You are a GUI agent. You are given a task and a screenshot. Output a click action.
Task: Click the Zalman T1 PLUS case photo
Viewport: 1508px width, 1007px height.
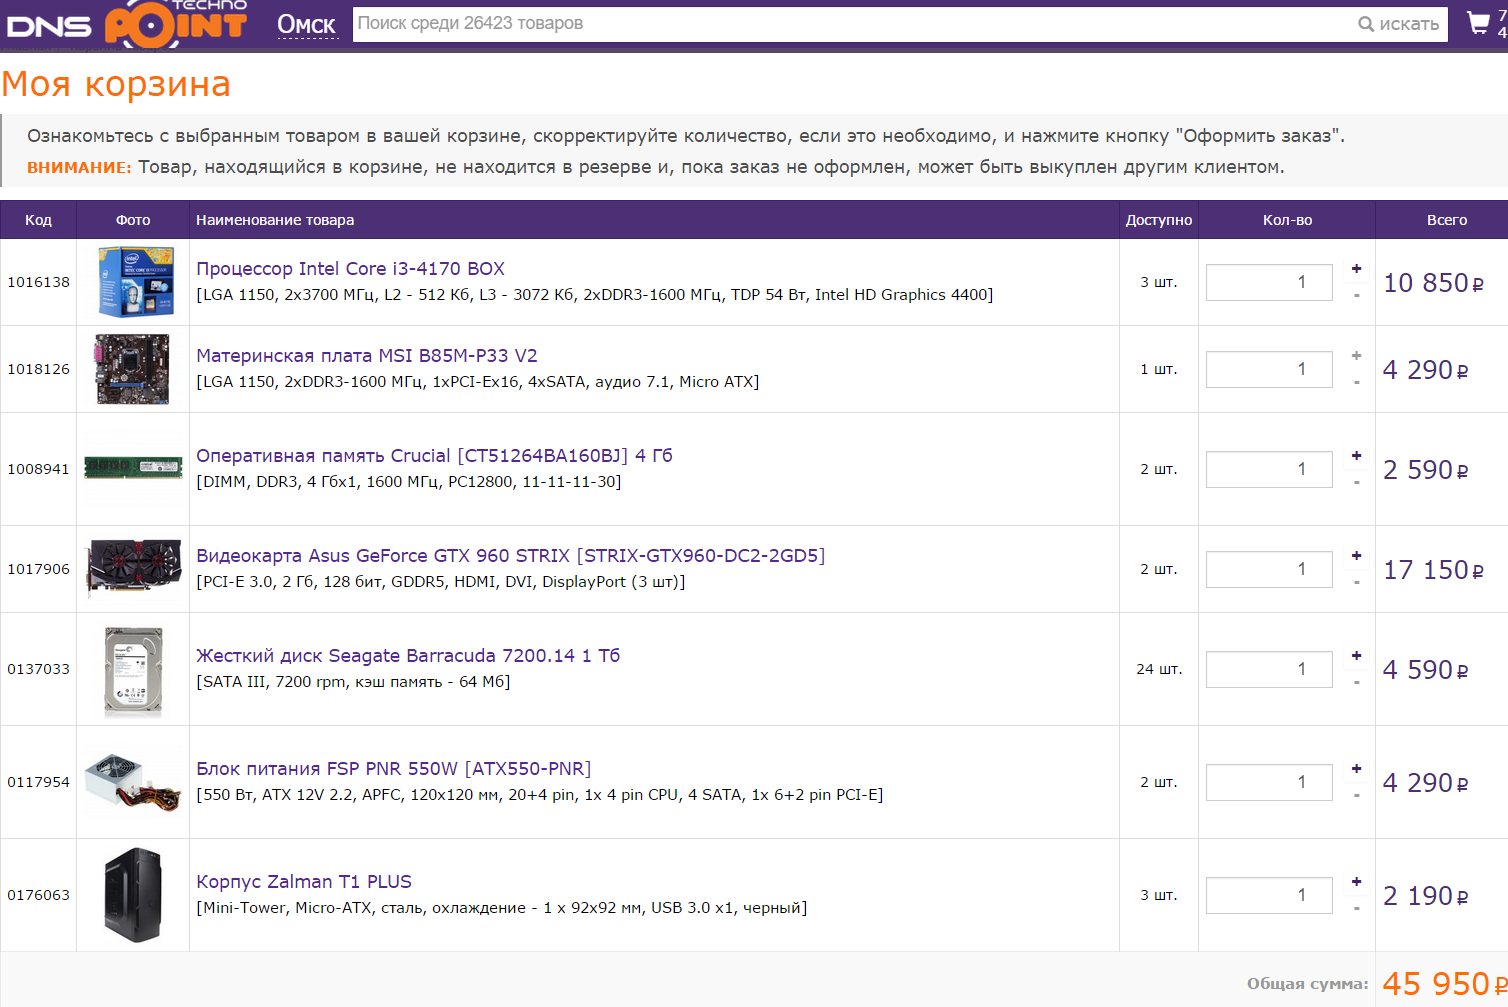133,895
